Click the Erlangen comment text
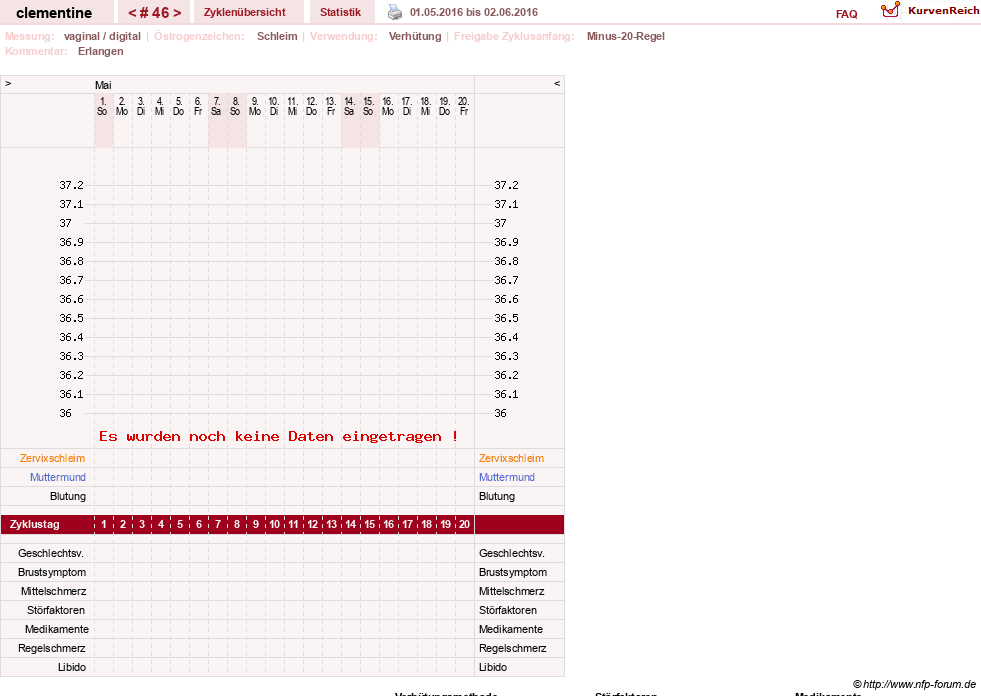Image resolution: width=981 pixels, height=696 pixels. tap(101, 51)
